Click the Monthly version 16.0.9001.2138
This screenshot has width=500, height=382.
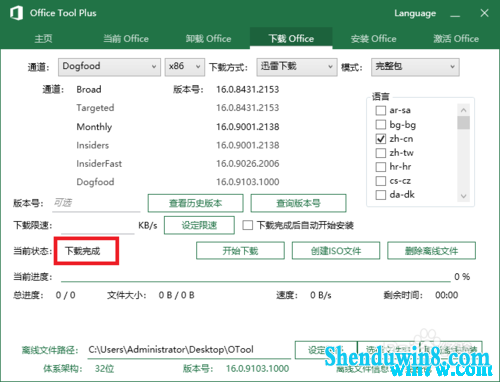(x=248, y=127)
